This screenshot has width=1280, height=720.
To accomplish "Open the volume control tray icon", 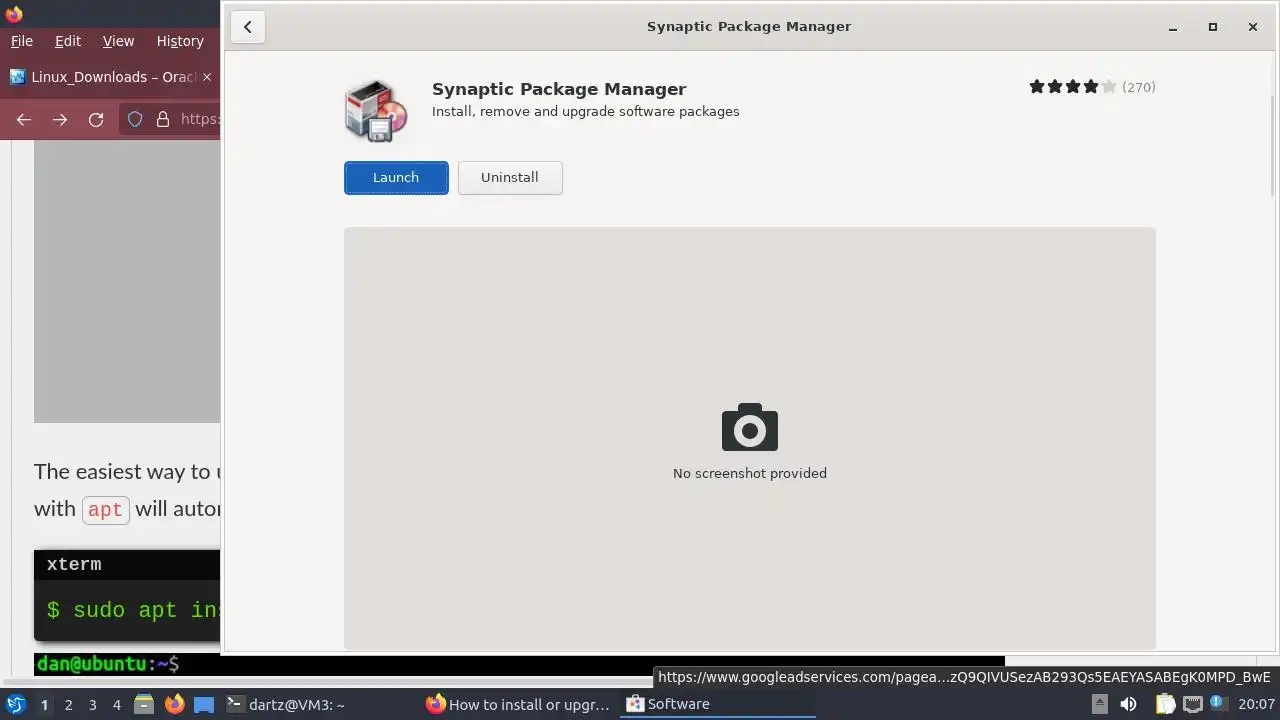I will [x=1128, y=704].
